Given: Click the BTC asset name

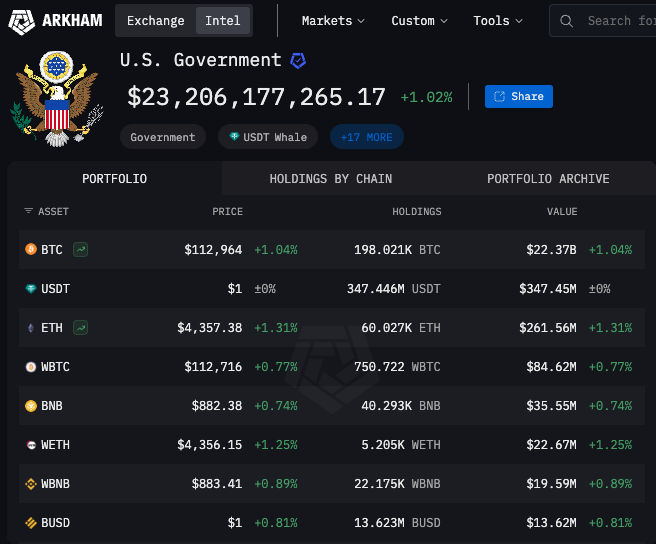Looking at the screenshot, I should pos(52,250).
